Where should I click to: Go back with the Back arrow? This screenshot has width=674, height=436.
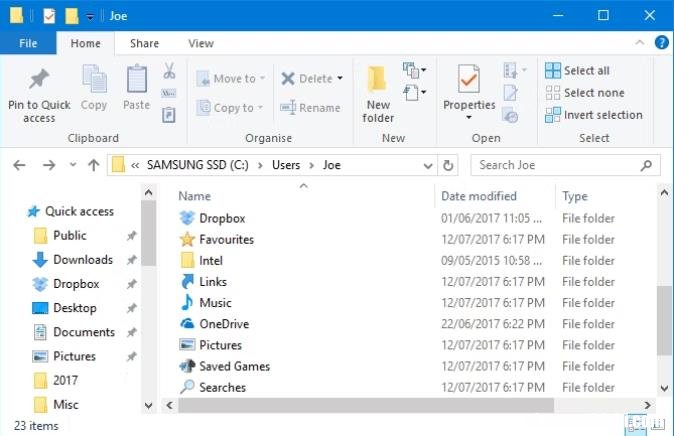[19, 165]
